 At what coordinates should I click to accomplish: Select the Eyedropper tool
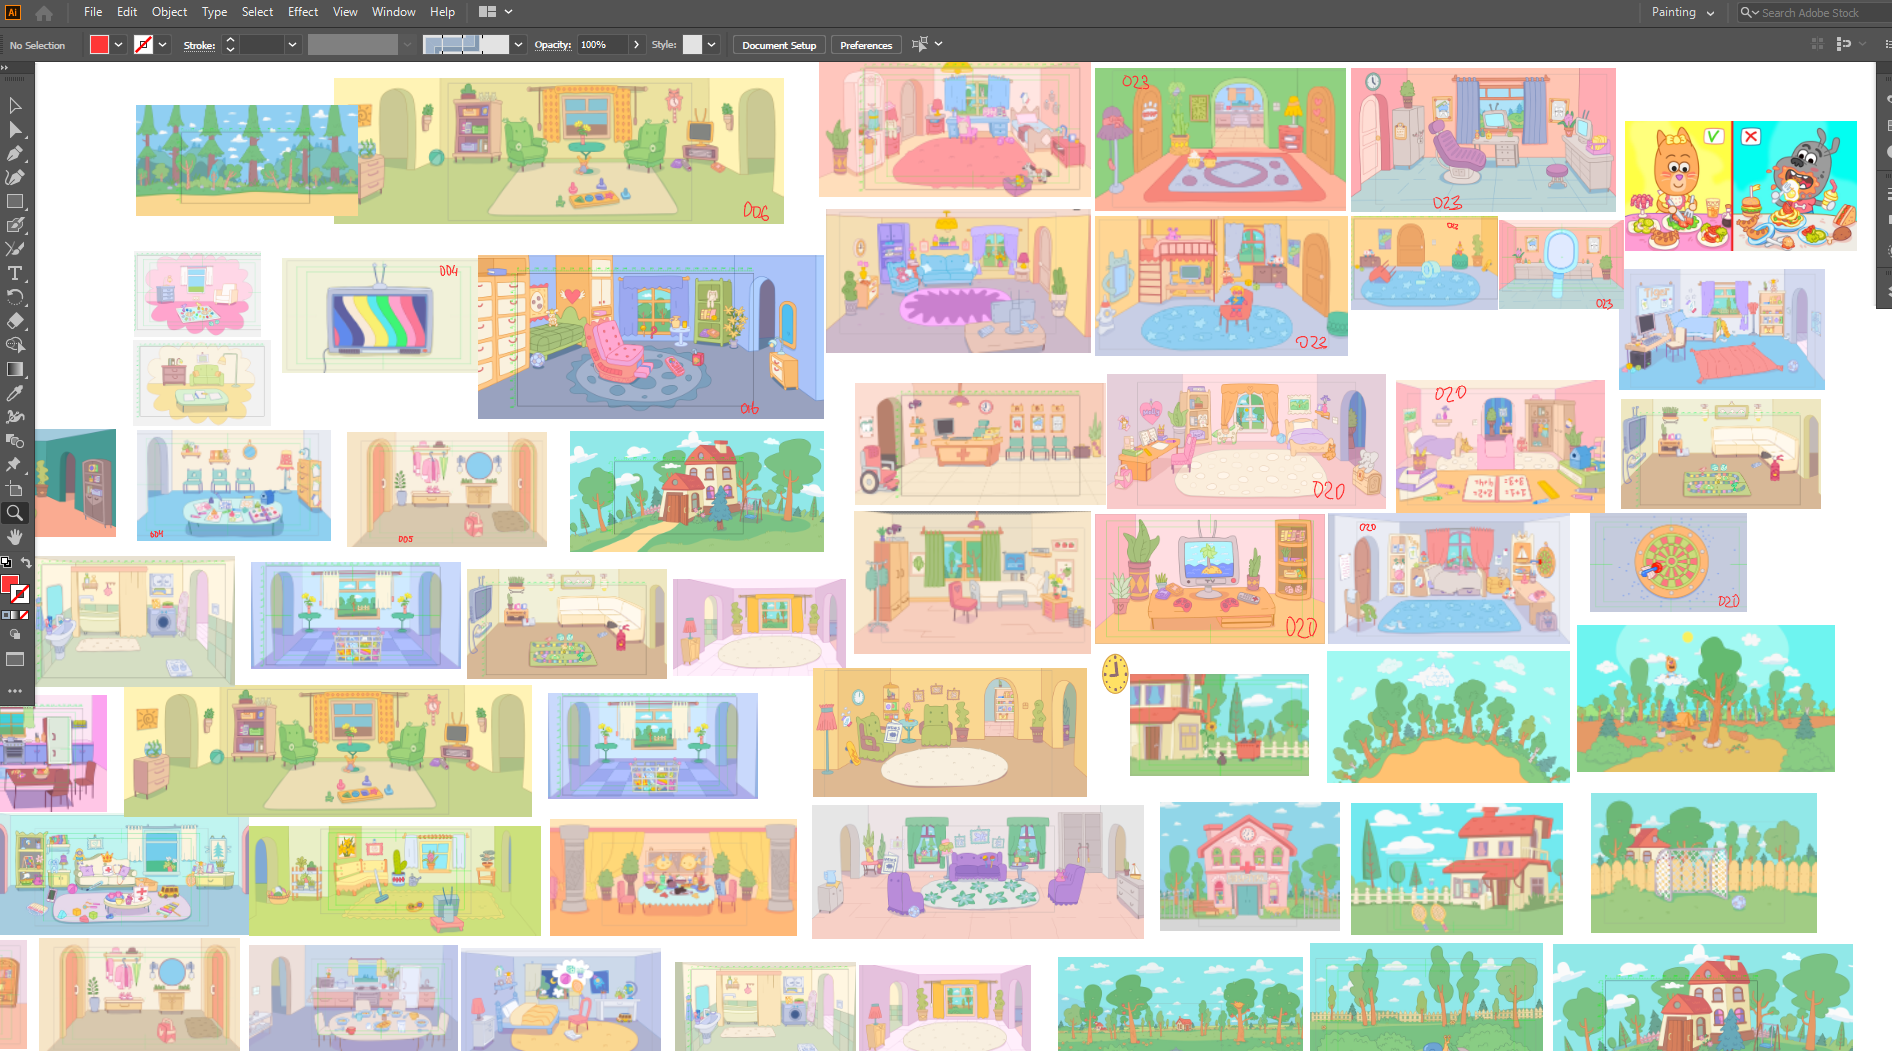click(x=15, y=393)
